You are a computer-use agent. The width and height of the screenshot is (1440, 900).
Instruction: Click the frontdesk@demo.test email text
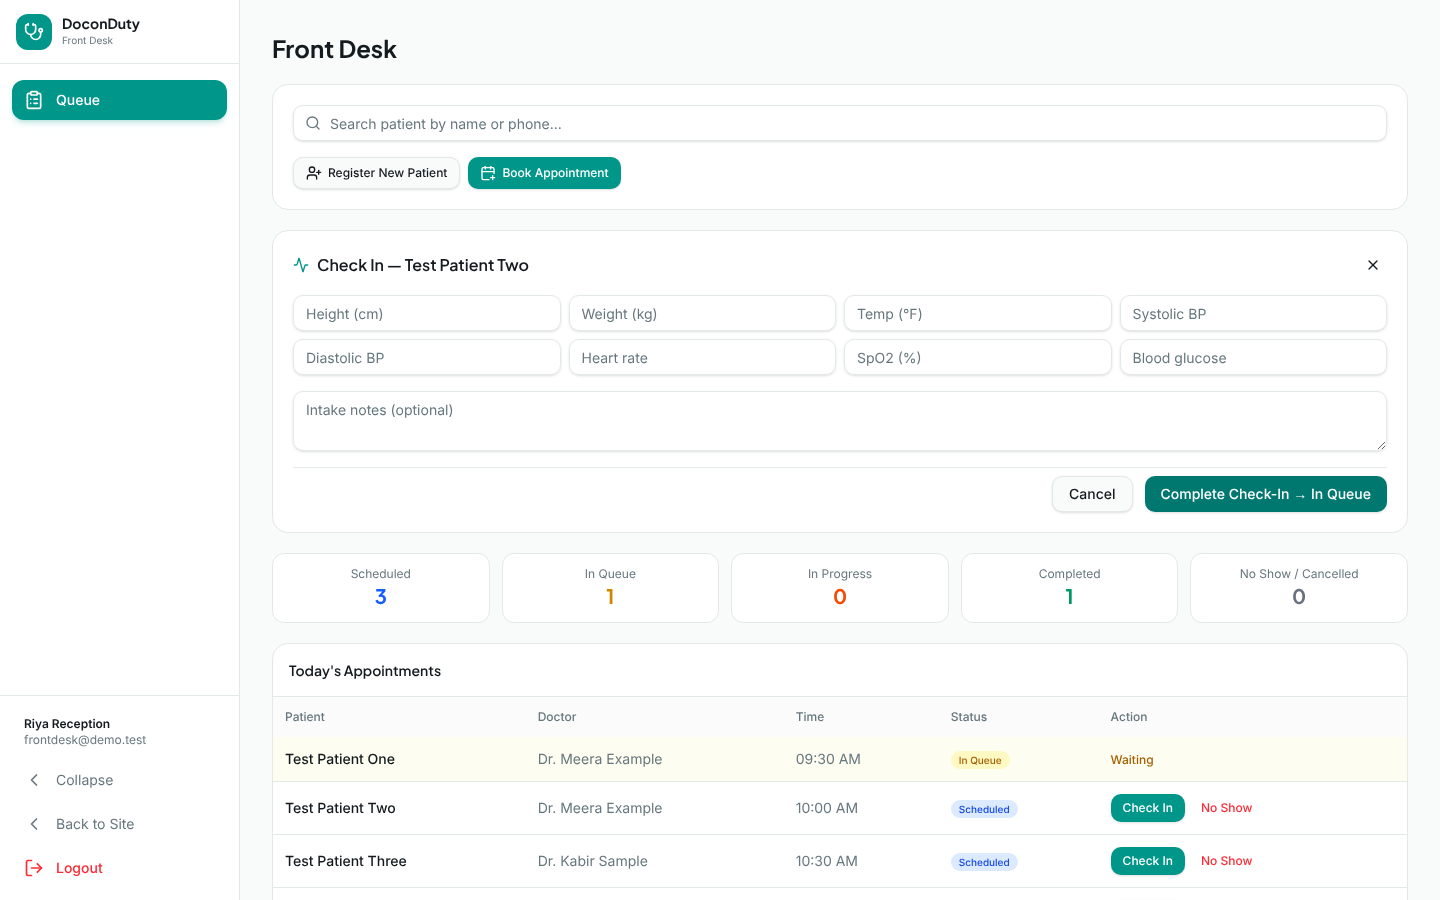coord(85,740)
